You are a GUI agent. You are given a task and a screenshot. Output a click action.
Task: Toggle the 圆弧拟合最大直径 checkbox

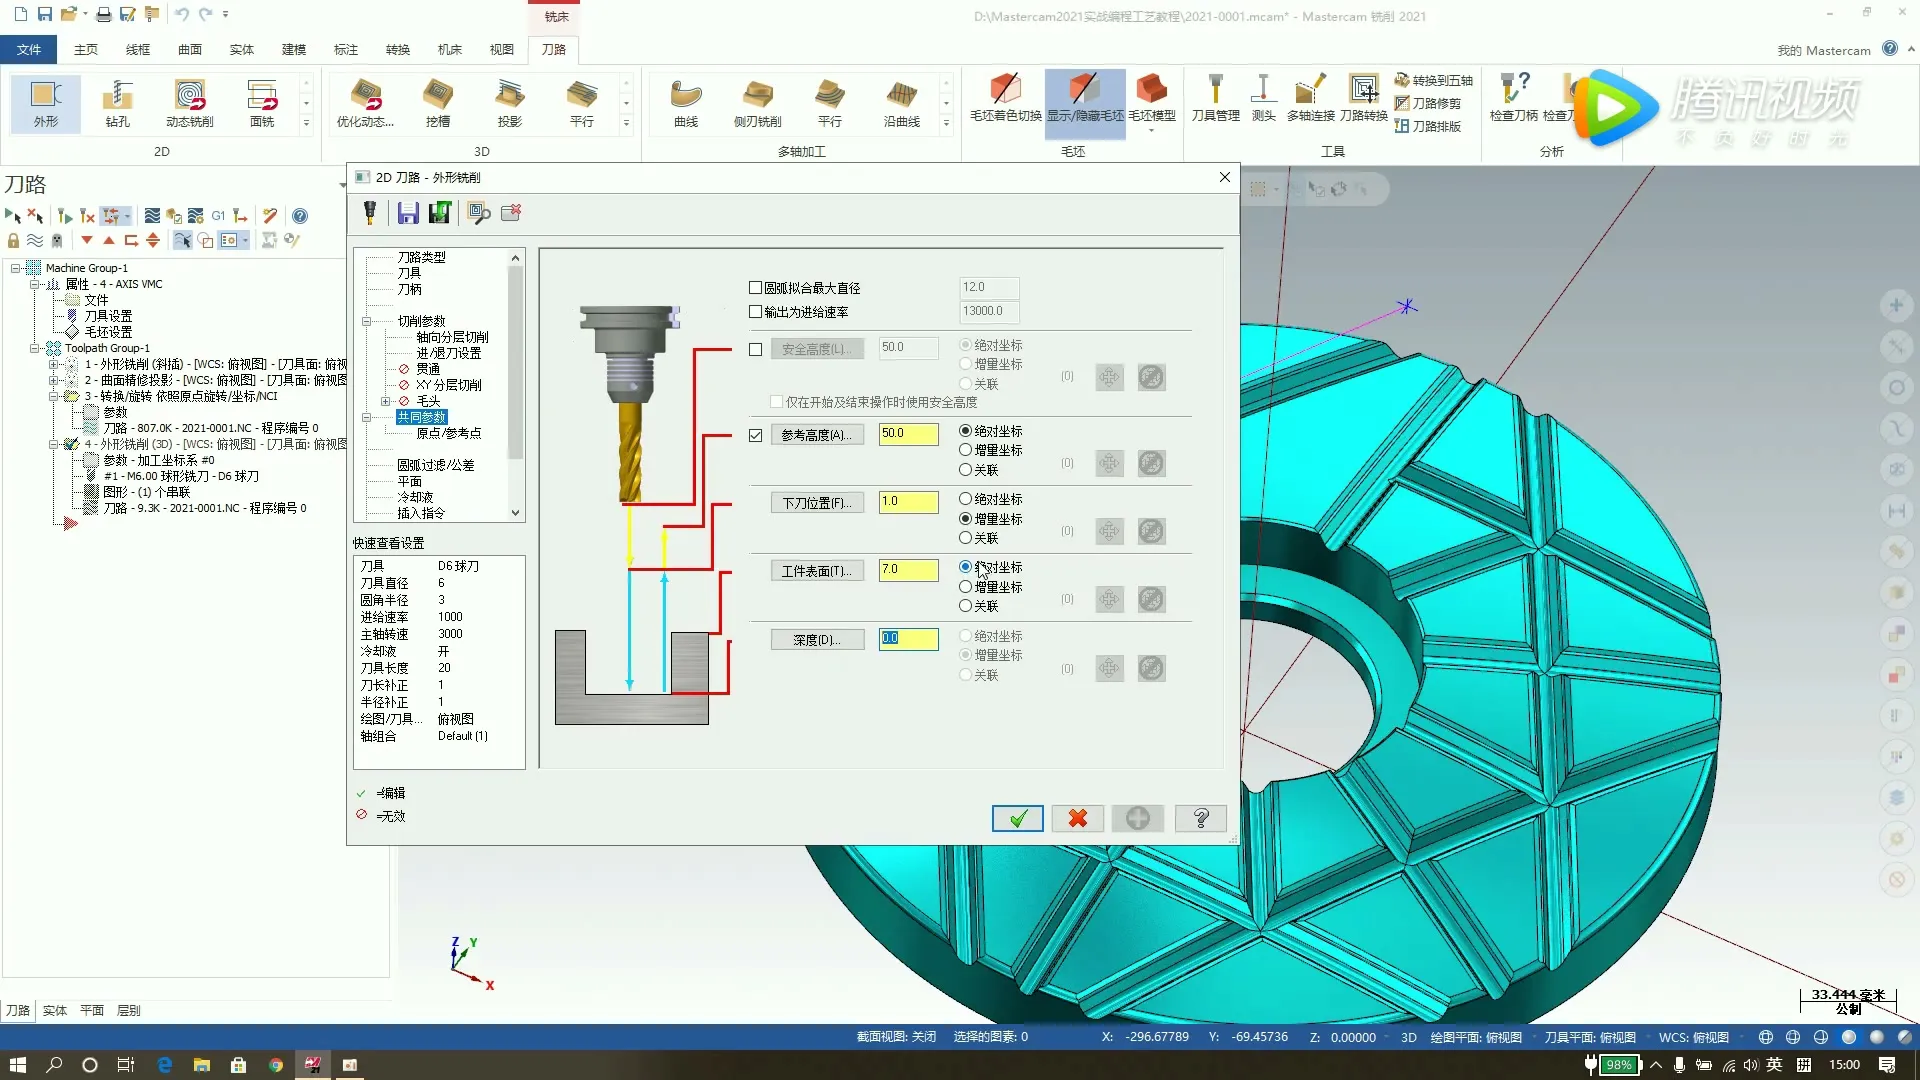(x=756, y=288)
